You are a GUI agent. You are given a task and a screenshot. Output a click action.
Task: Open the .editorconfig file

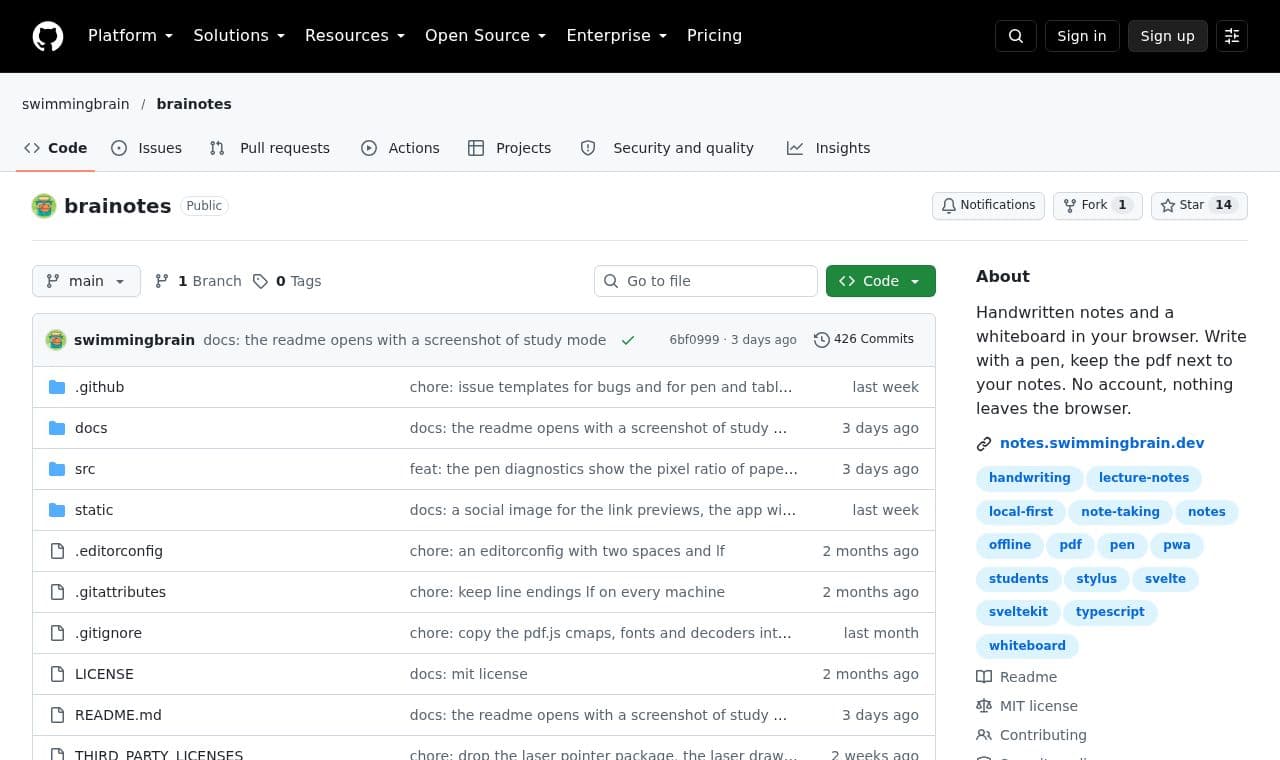[119, 551]
